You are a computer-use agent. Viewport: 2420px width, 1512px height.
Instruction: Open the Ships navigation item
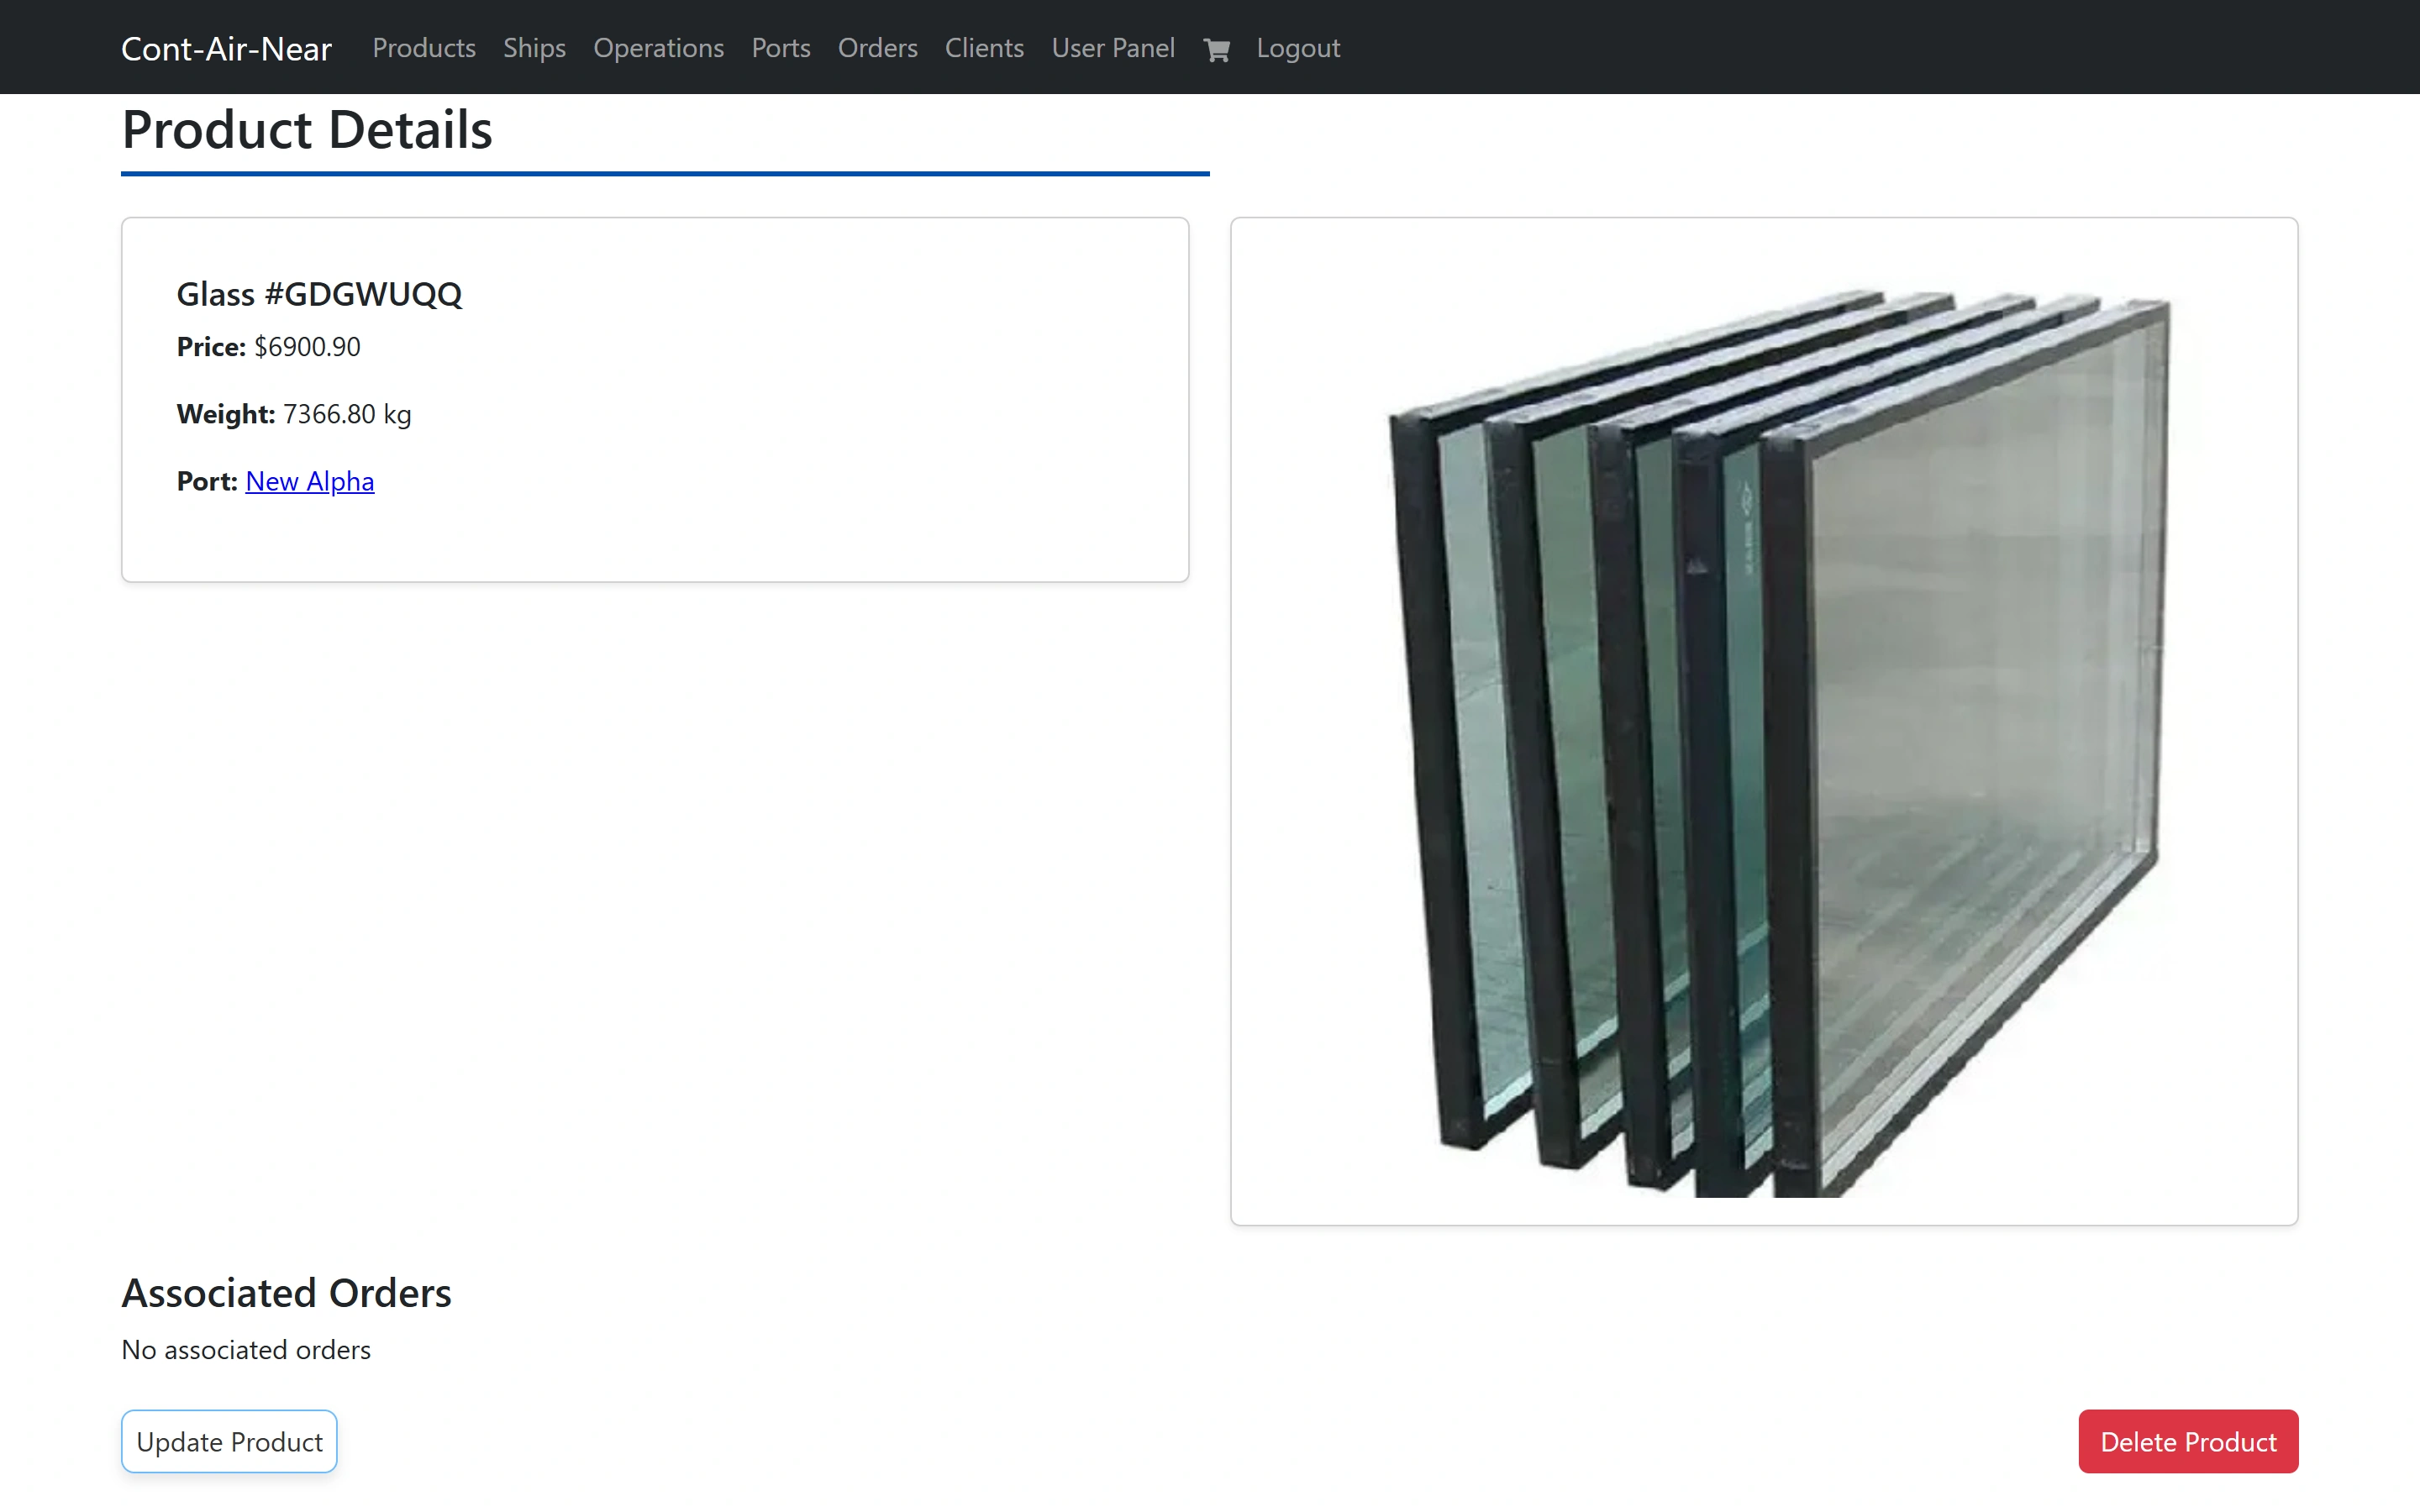pos(534,48)
